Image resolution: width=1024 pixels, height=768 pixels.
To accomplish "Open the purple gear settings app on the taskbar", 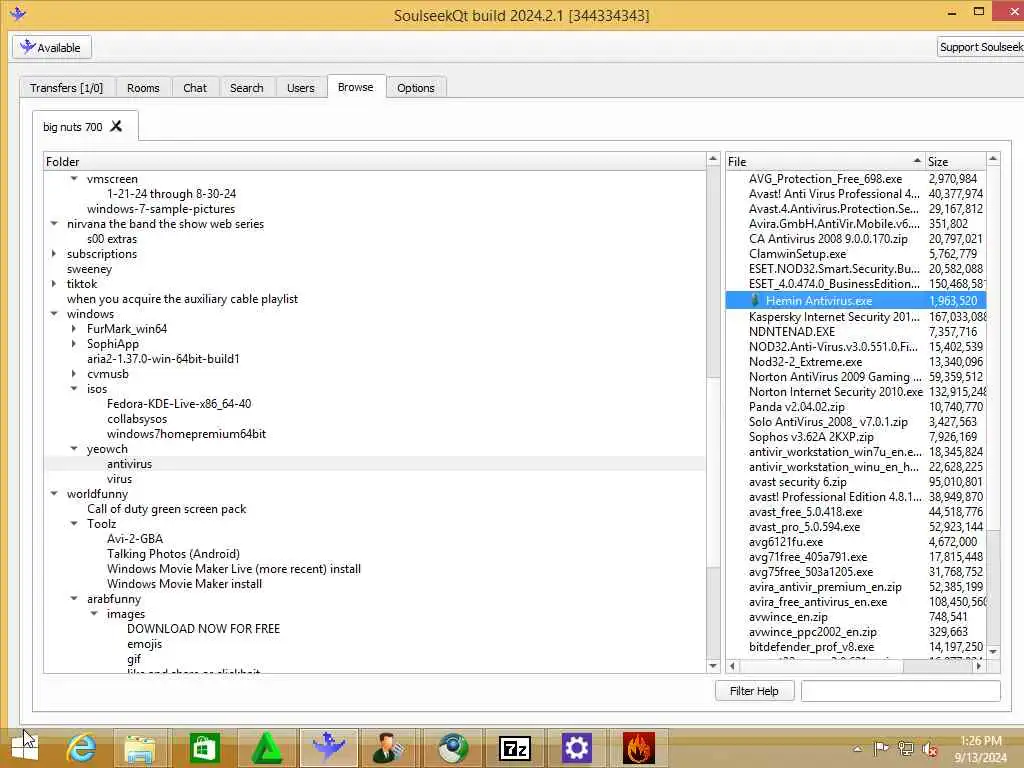I will [x=577, y=748].
